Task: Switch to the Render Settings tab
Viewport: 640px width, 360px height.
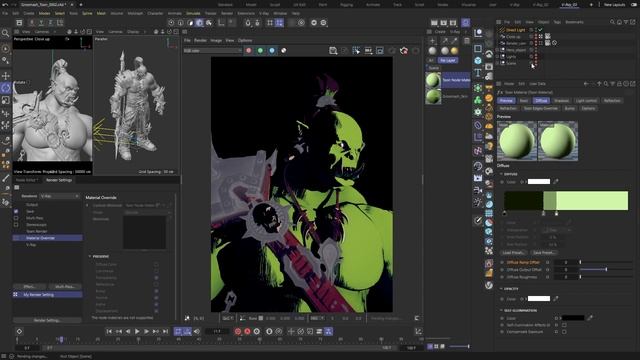Action: (x=59, y=180)
